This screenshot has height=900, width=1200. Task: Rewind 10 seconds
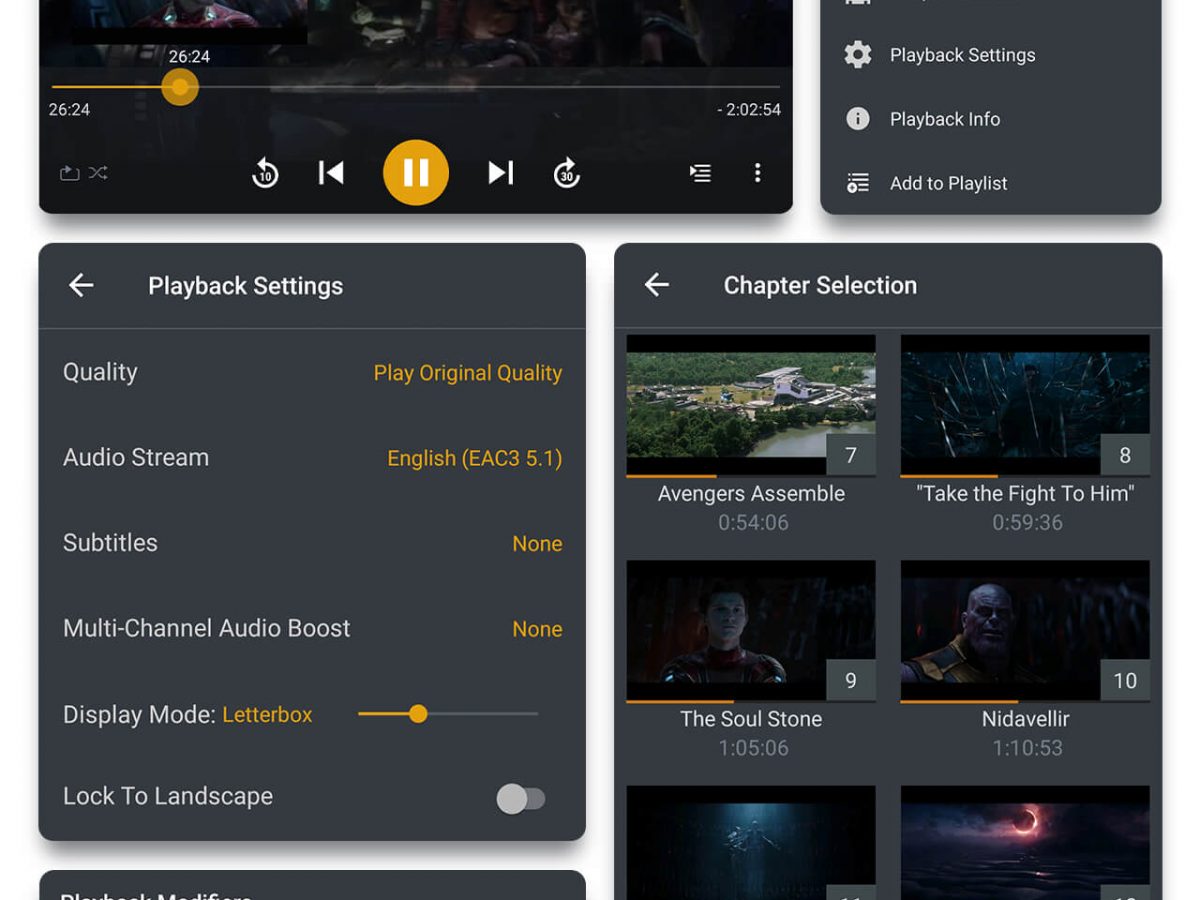point(265,173)
